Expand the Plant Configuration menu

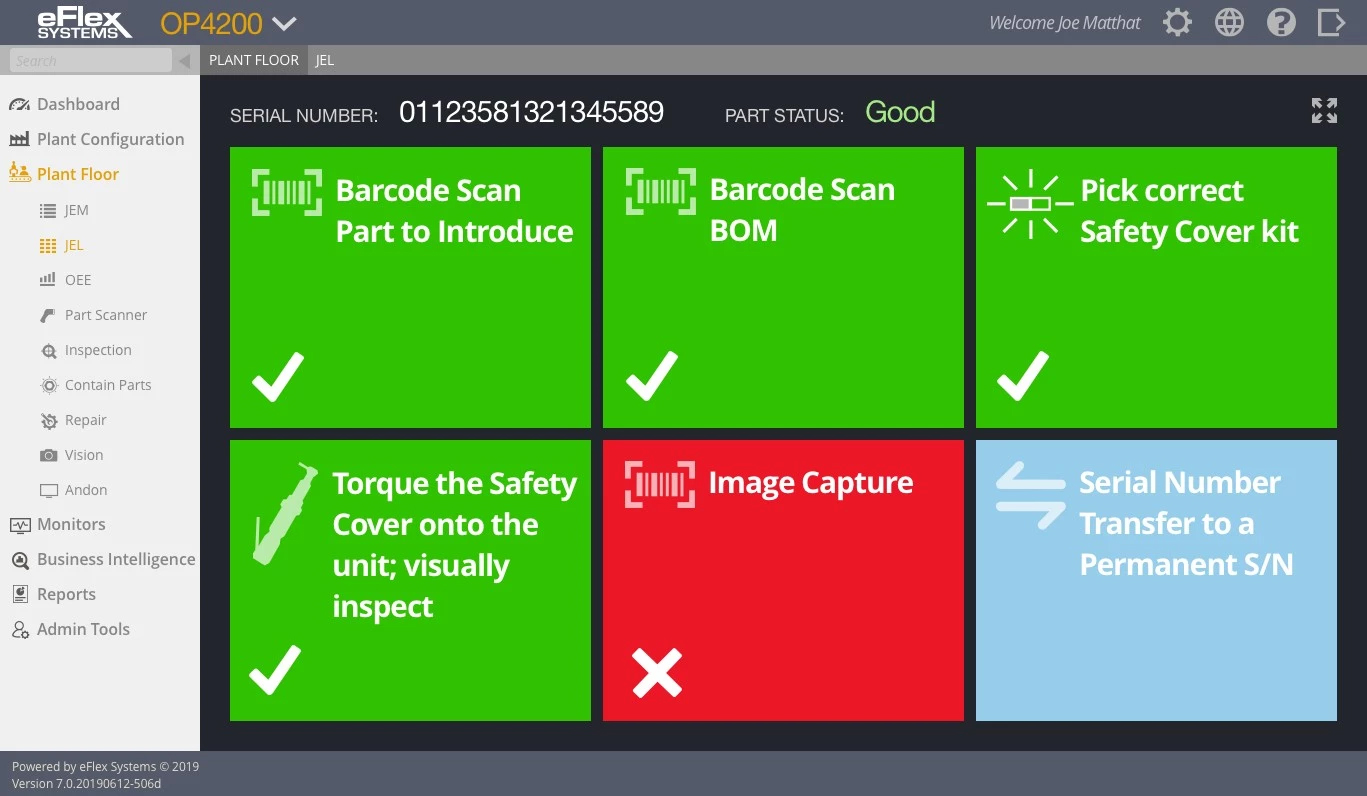click(x=110, y=139)
